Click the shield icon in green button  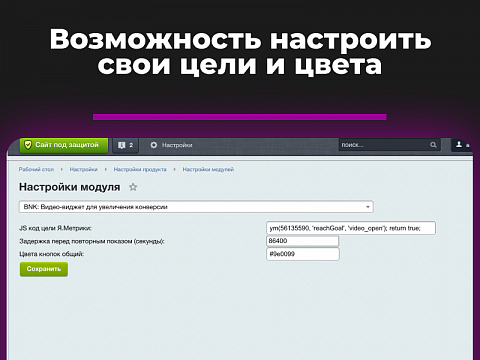coord(28,145)
